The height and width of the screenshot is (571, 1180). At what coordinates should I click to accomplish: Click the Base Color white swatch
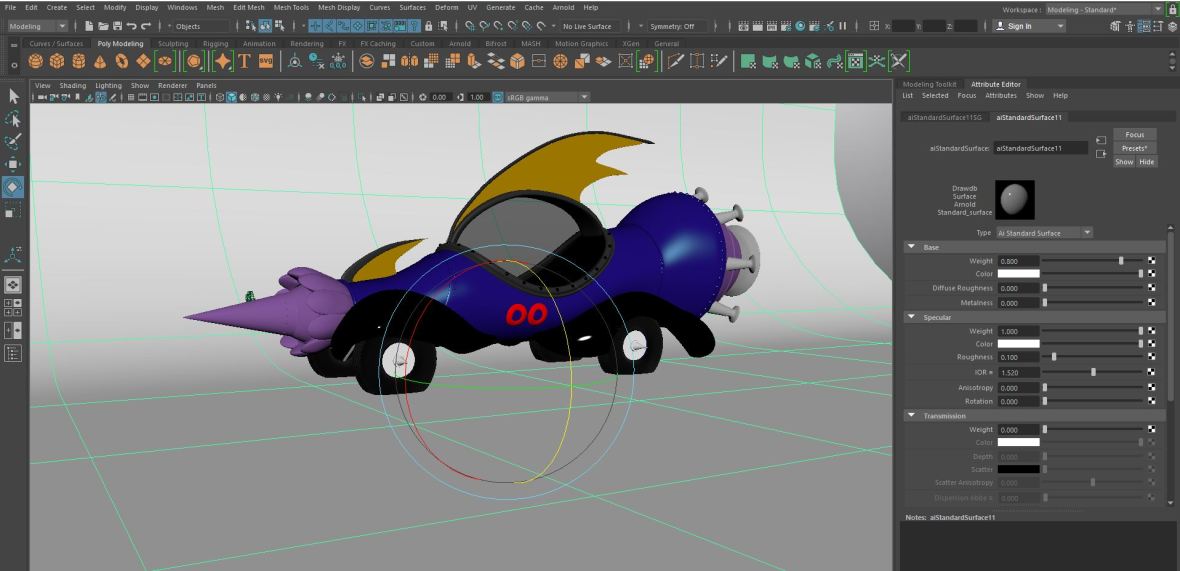coord(1018,273)
